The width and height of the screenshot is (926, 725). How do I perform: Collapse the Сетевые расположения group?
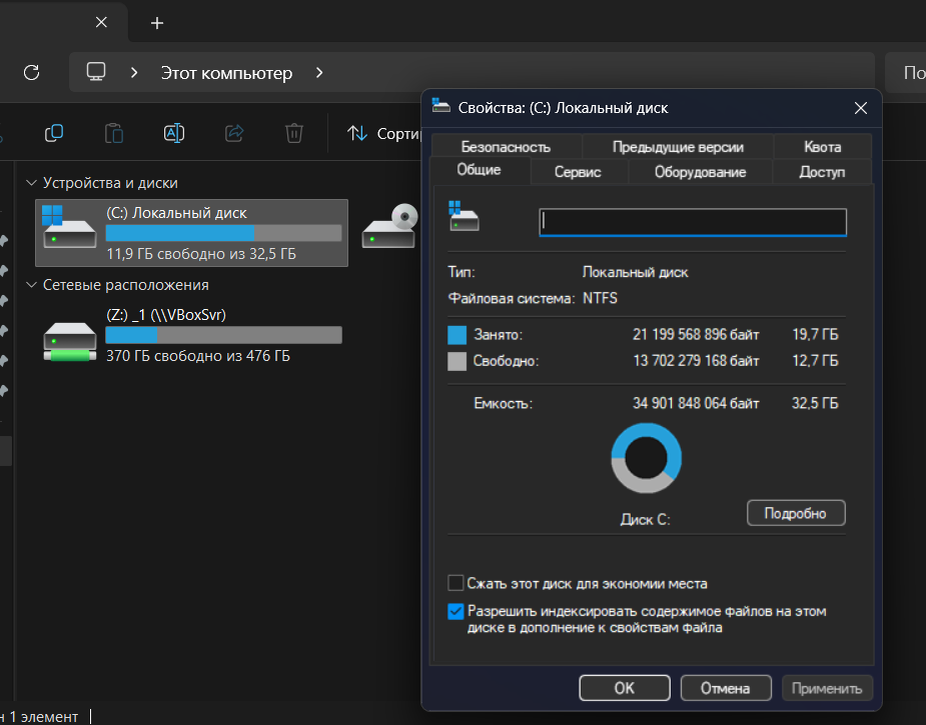31,285
